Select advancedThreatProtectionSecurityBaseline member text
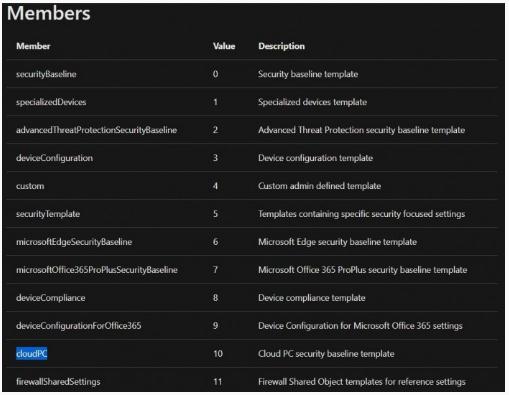509x395 pixels. pyautogui.click(x=97, y=130)
